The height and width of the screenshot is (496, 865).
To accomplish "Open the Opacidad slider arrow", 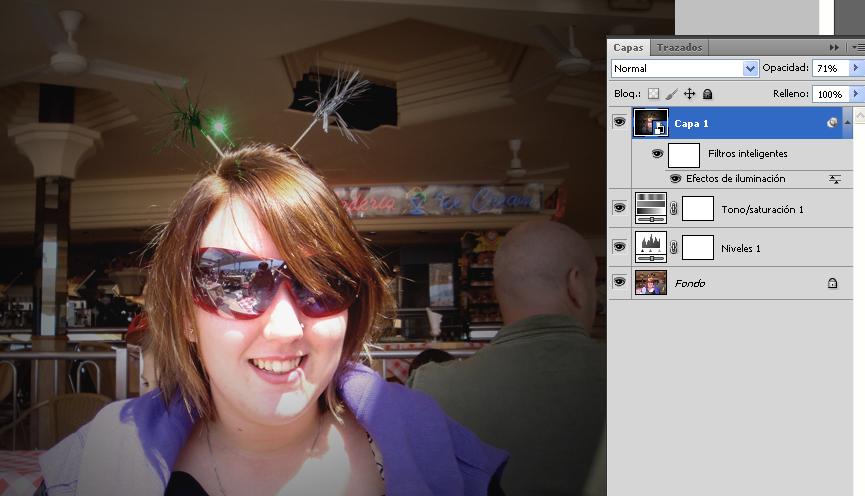I will pyautogui.click(x=855, y=69).
